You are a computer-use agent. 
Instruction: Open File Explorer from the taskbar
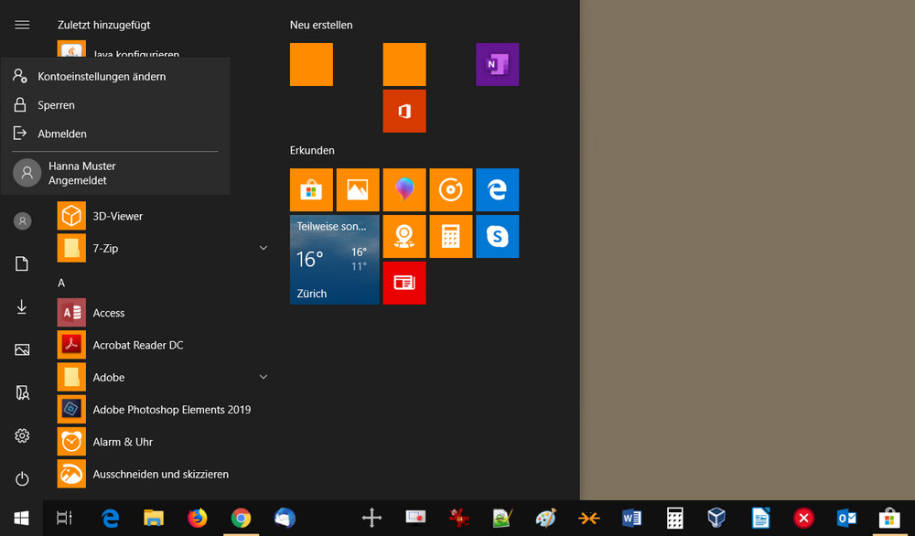click(153, 518)
